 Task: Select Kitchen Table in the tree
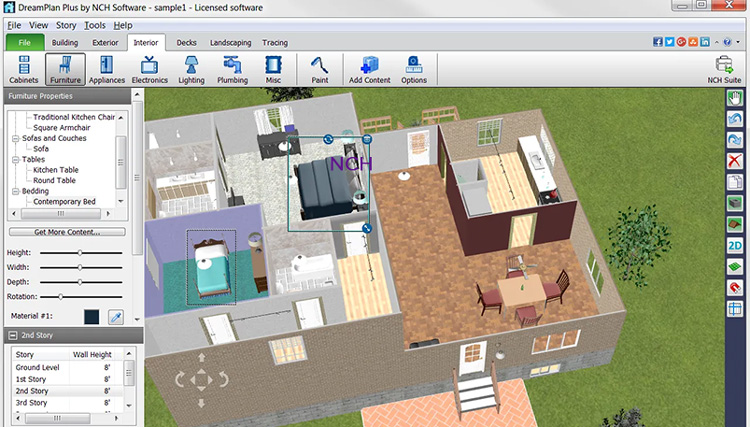point(55,170)
